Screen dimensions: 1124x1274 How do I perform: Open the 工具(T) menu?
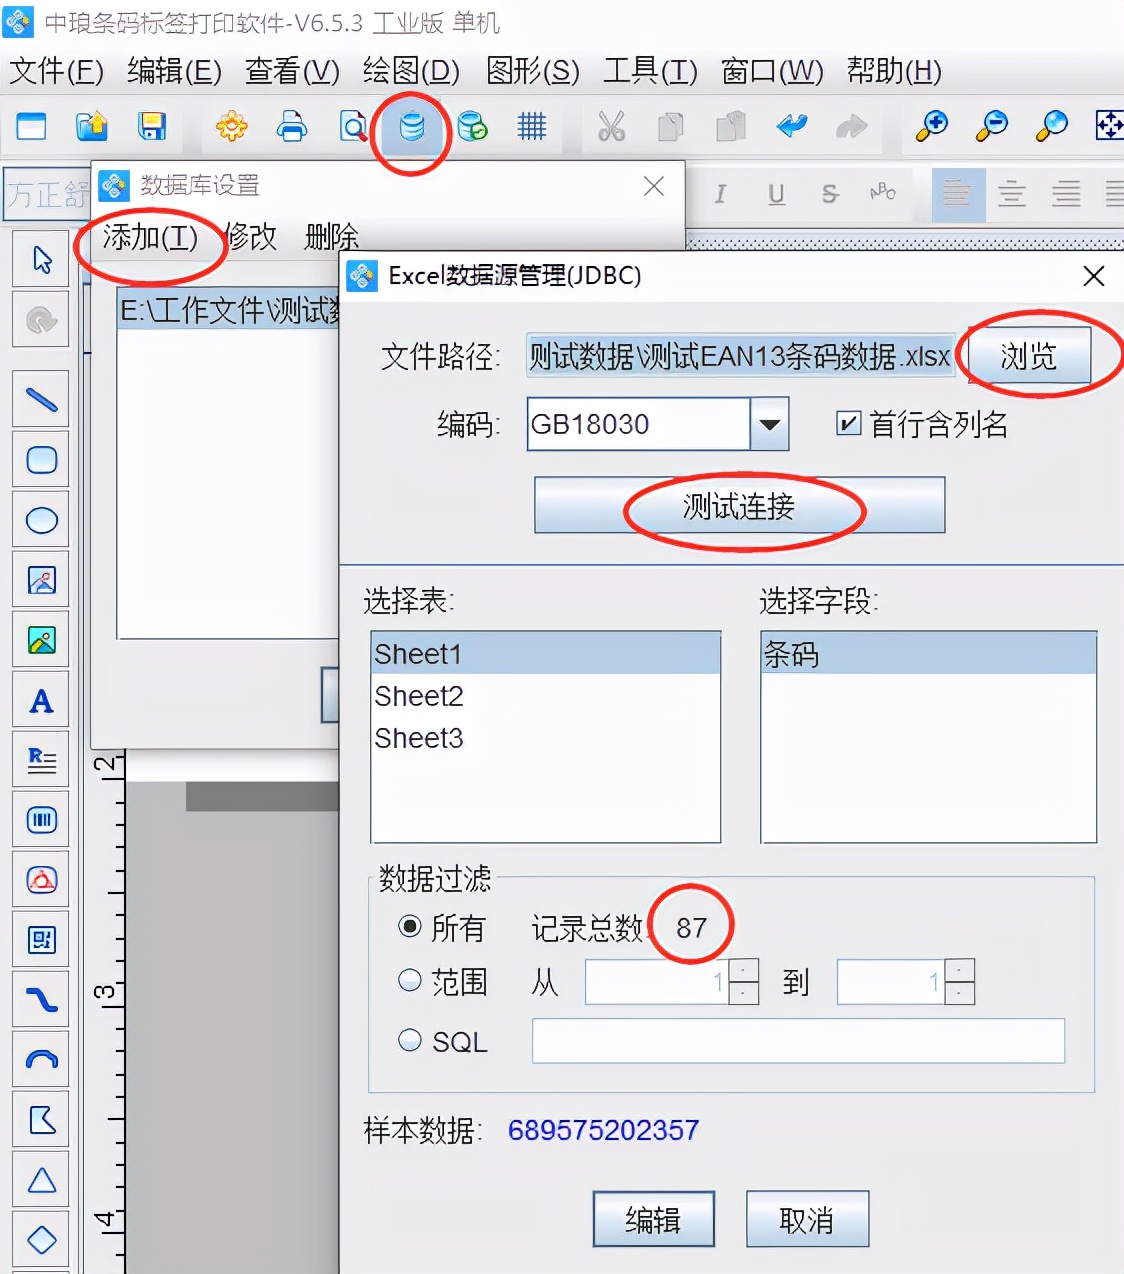pyautogui.click(x=650, y=71)
